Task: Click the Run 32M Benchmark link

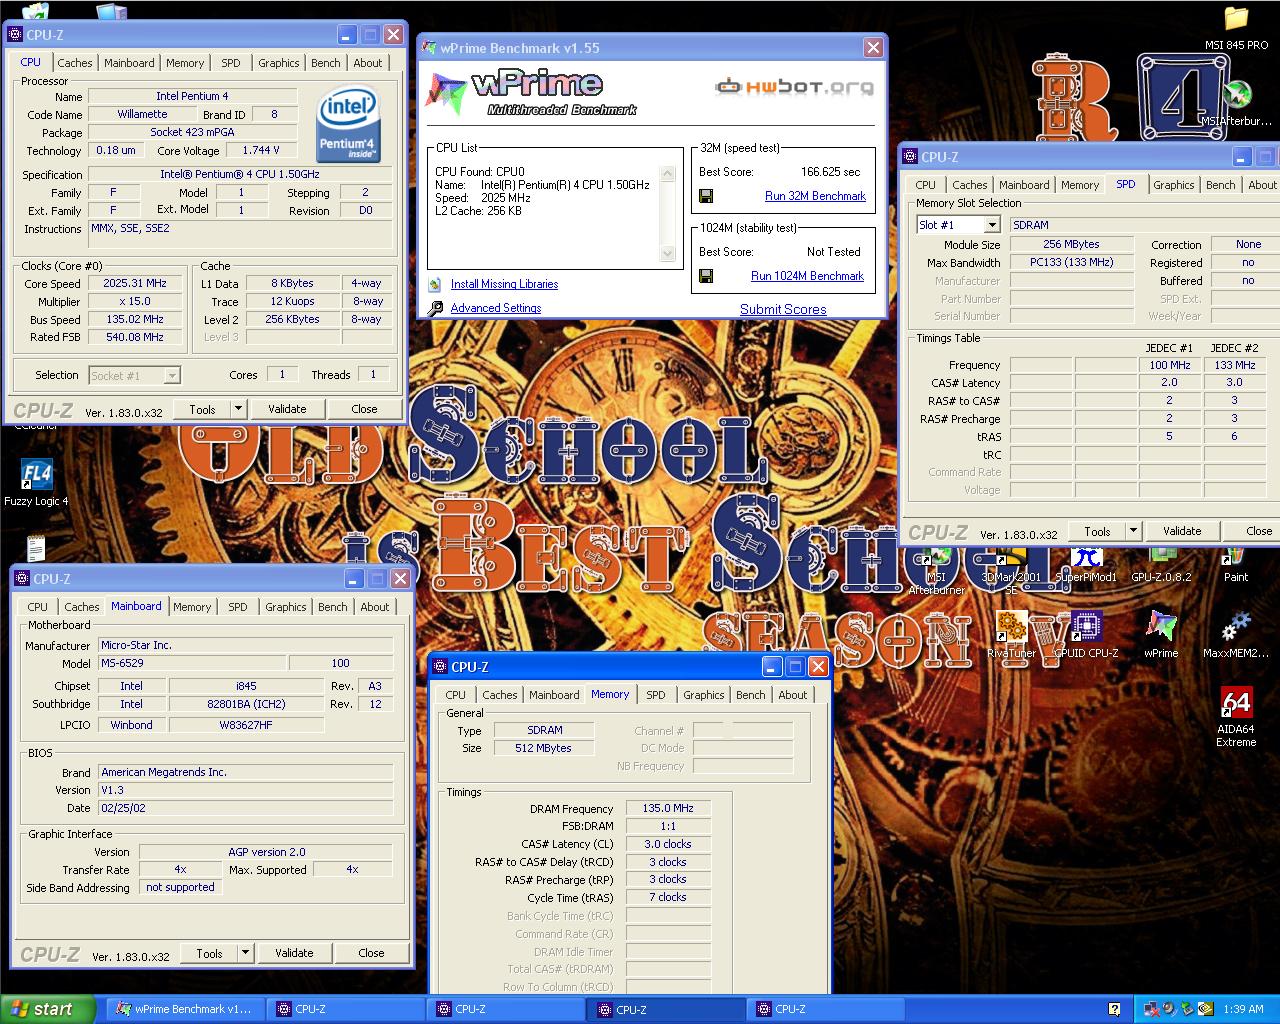Action: click(815, 196)
